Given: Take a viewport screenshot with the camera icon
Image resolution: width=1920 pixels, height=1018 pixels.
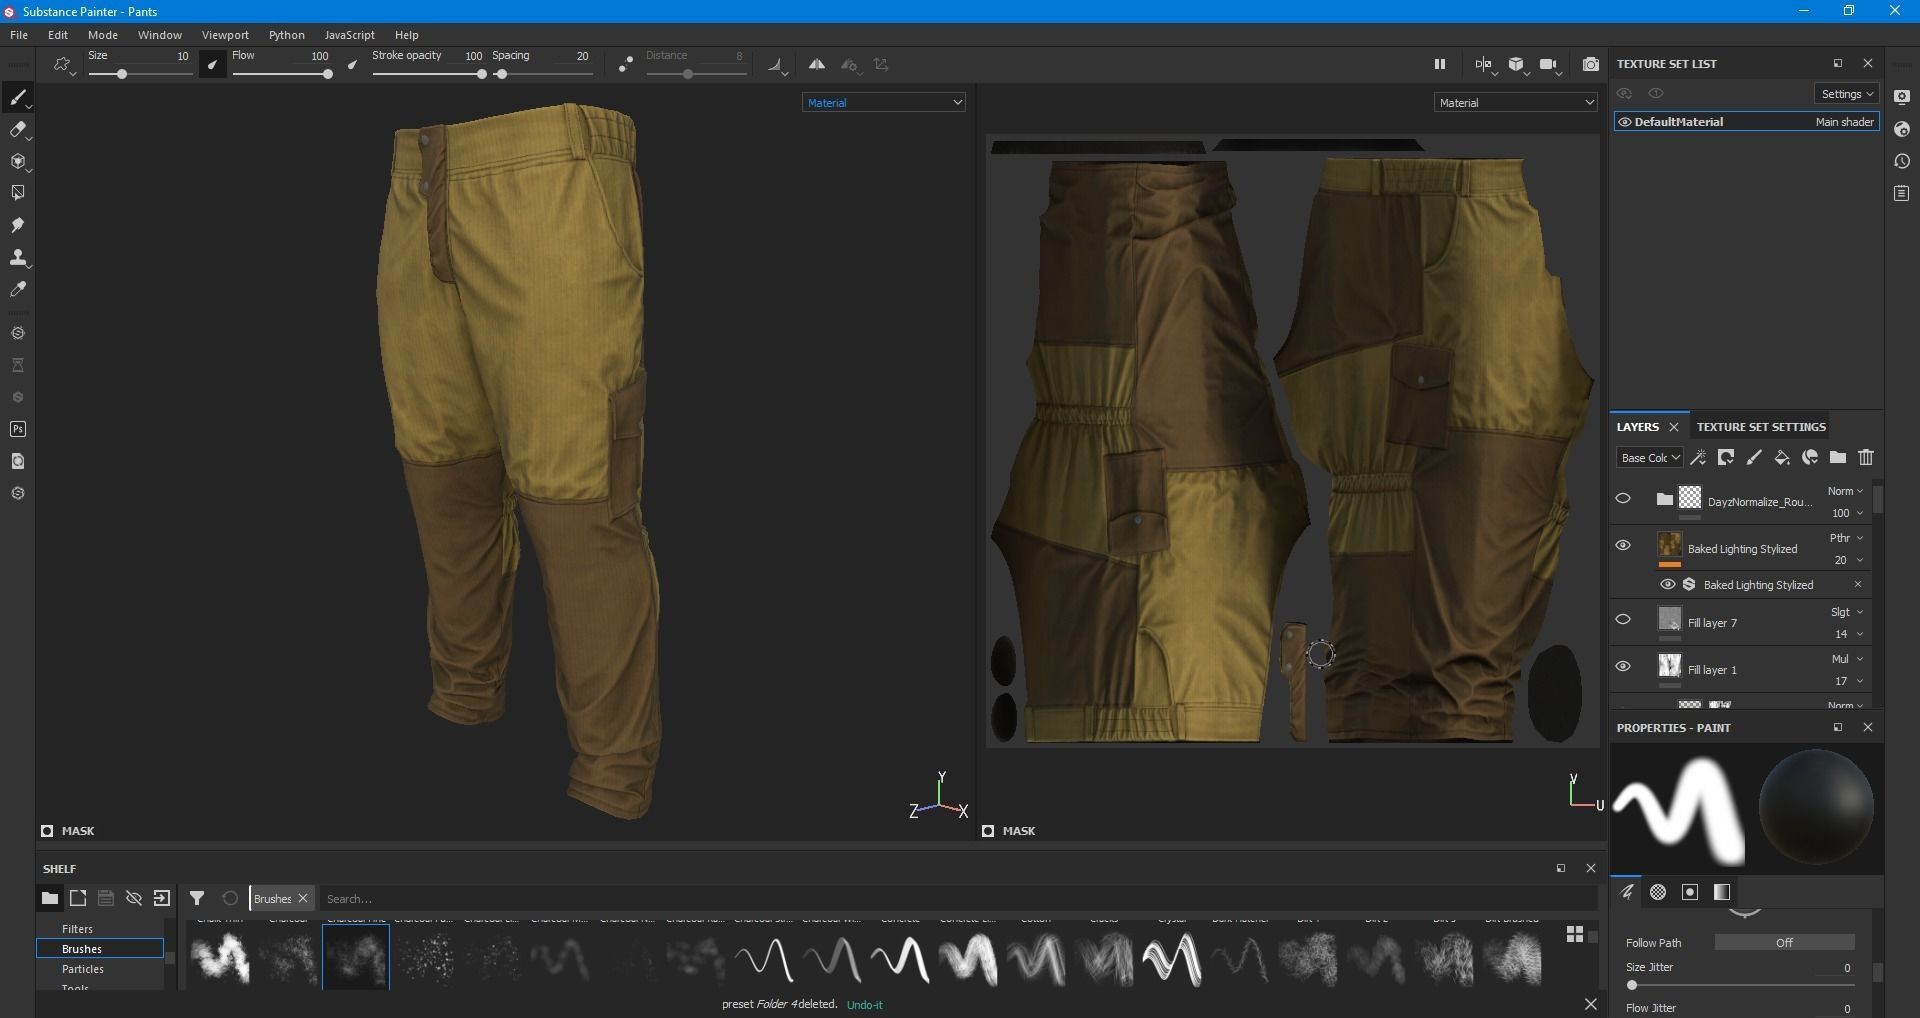Looking at the screenshot, I should [1591, 63].
